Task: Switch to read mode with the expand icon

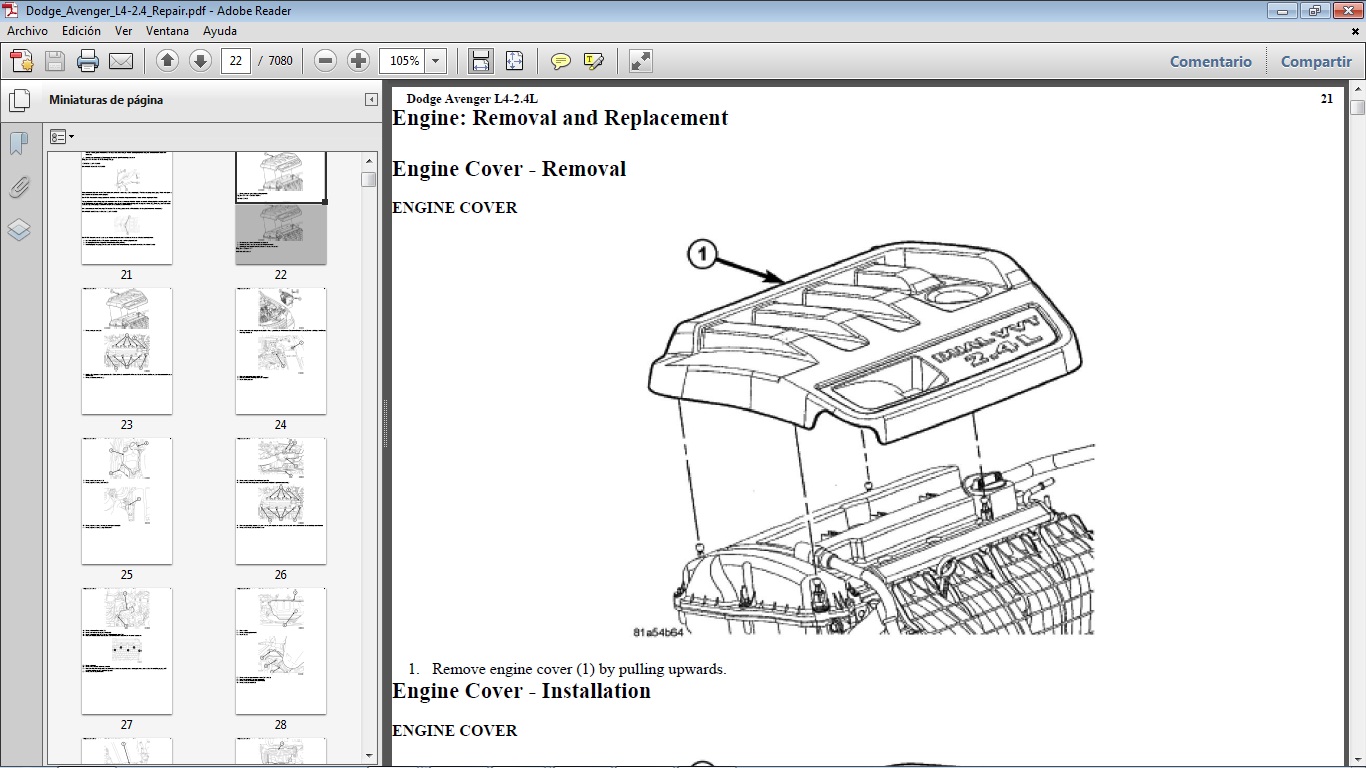Action: [x=641, y=61]
